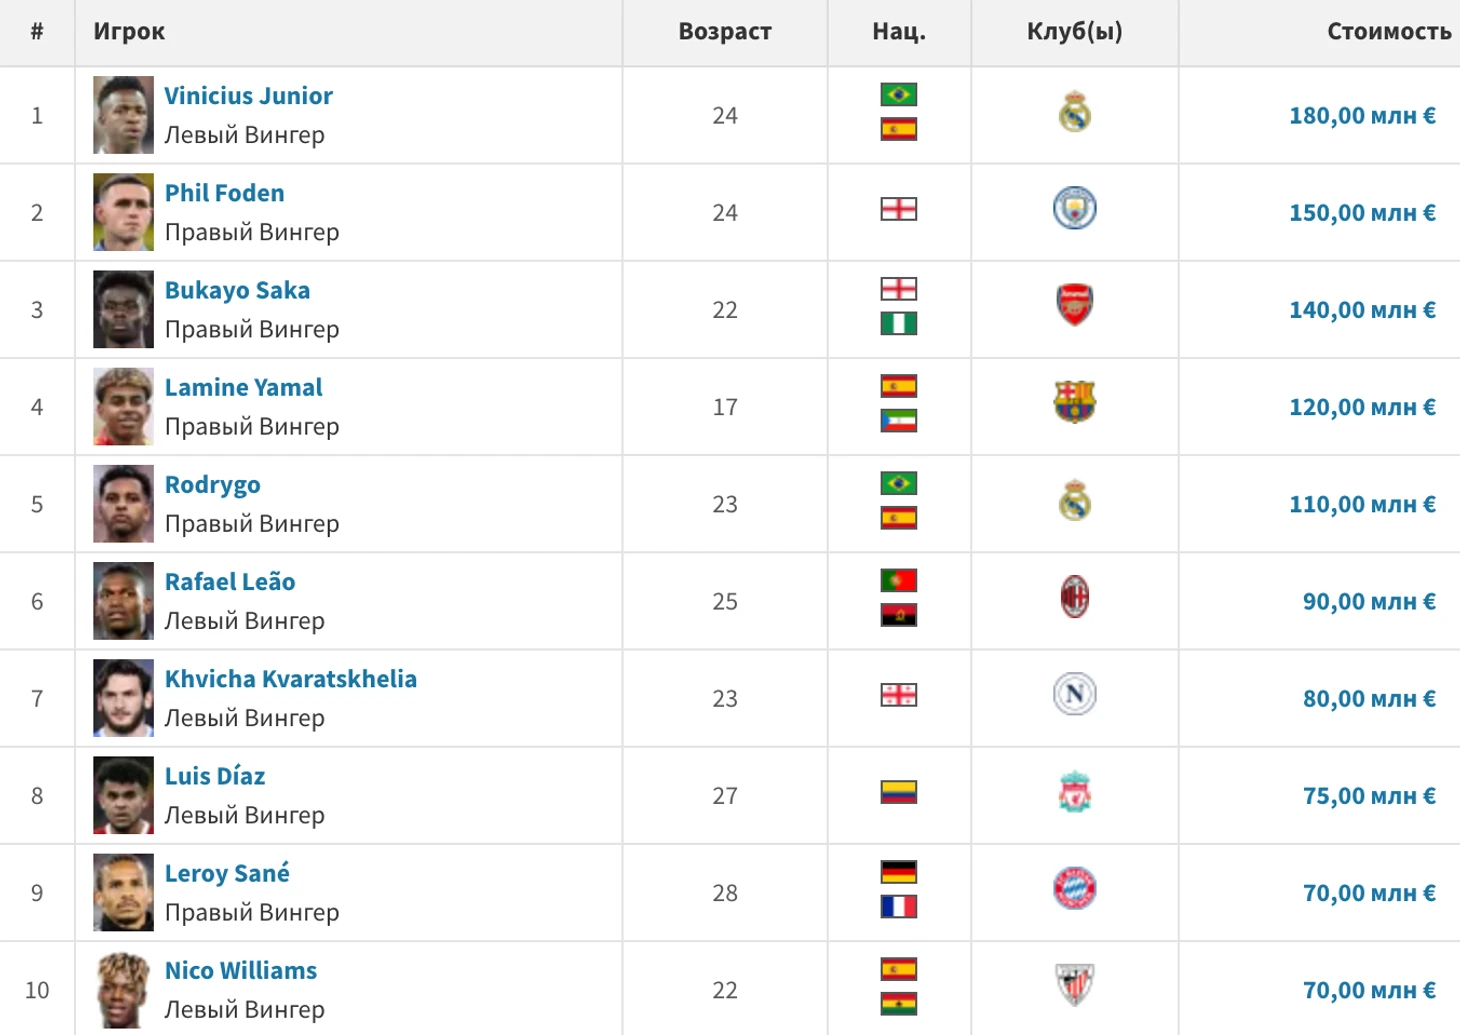Click Nico Williams' portrait thumbnail

123,989
